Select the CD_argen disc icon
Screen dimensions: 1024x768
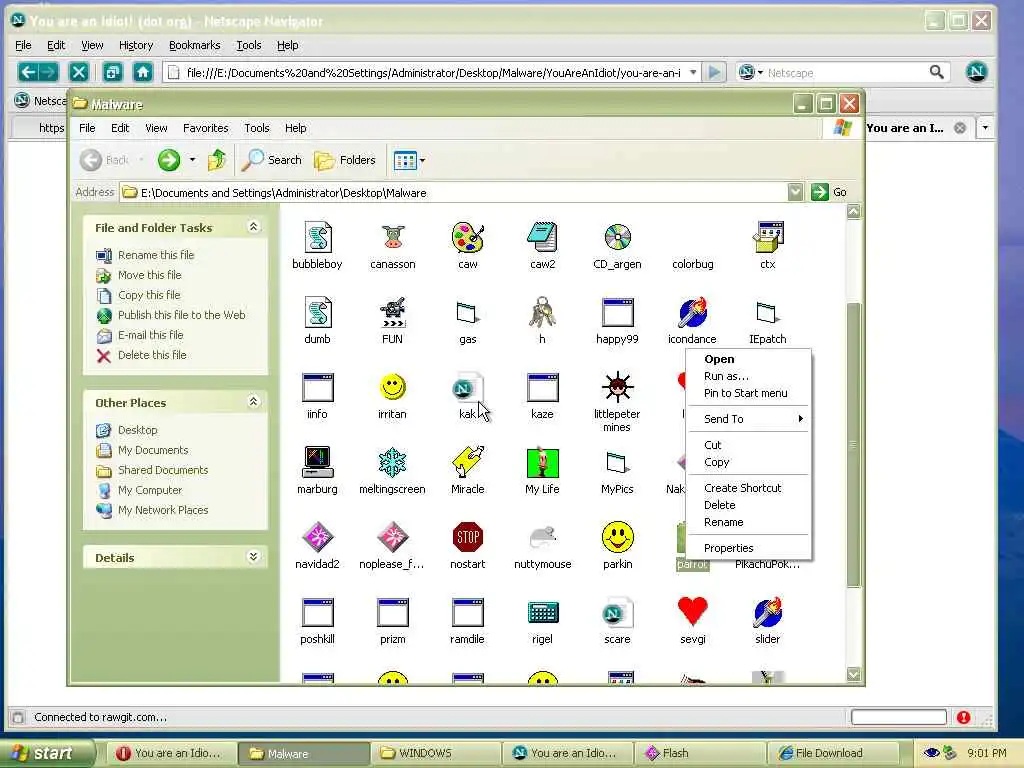point(617,238)
